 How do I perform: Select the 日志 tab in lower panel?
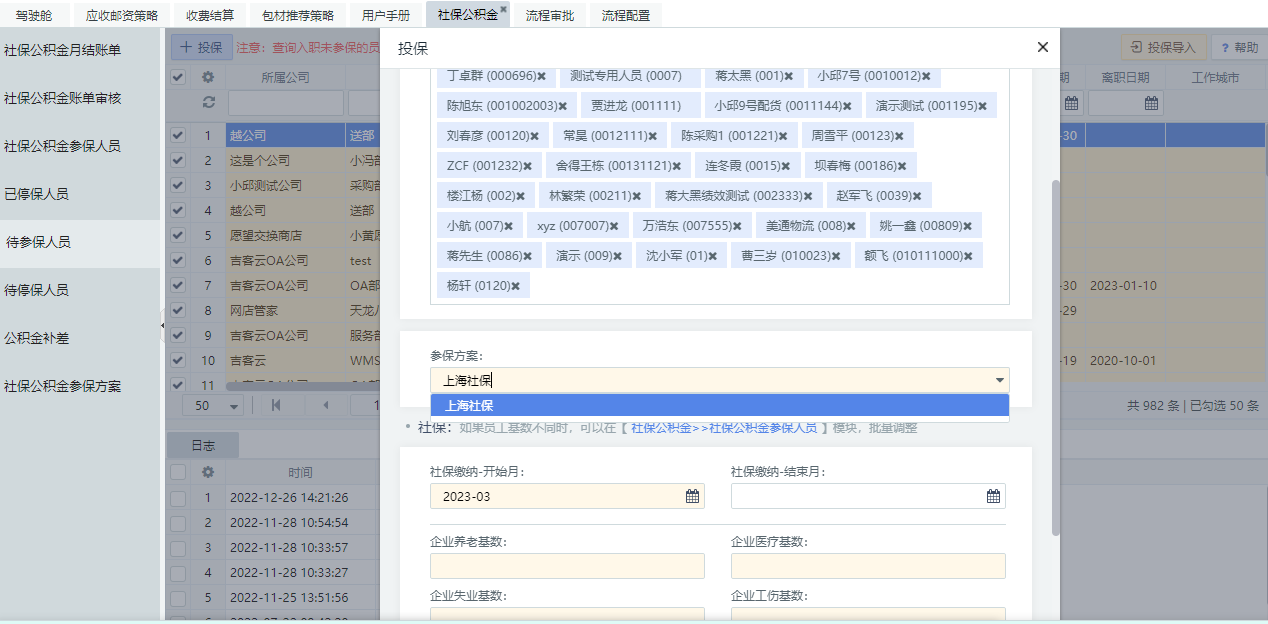202,445
